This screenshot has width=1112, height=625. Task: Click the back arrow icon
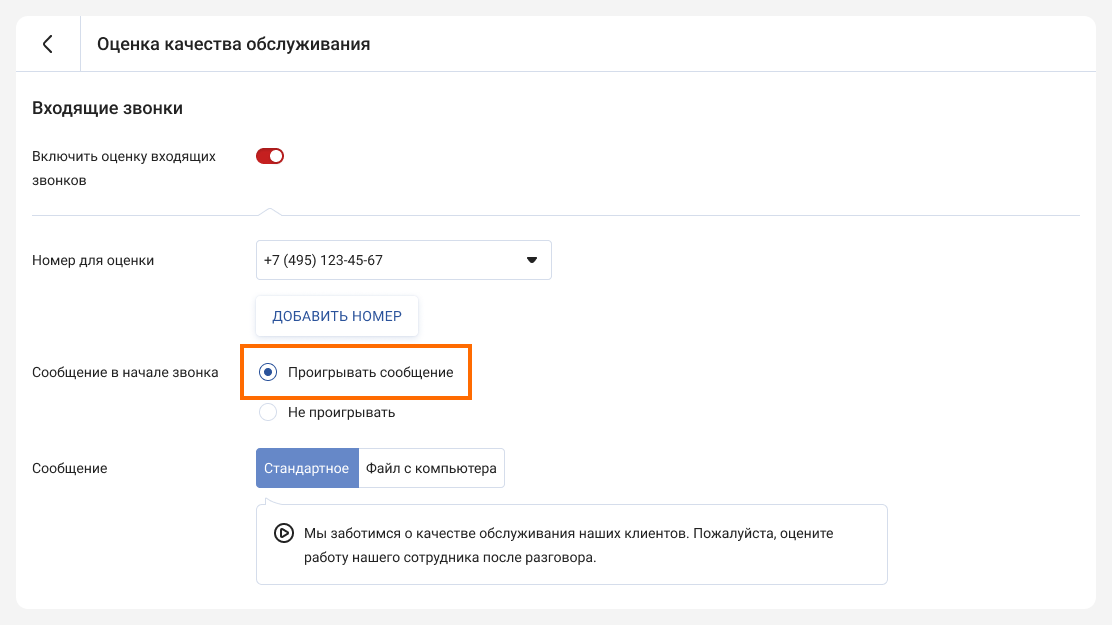47,44
